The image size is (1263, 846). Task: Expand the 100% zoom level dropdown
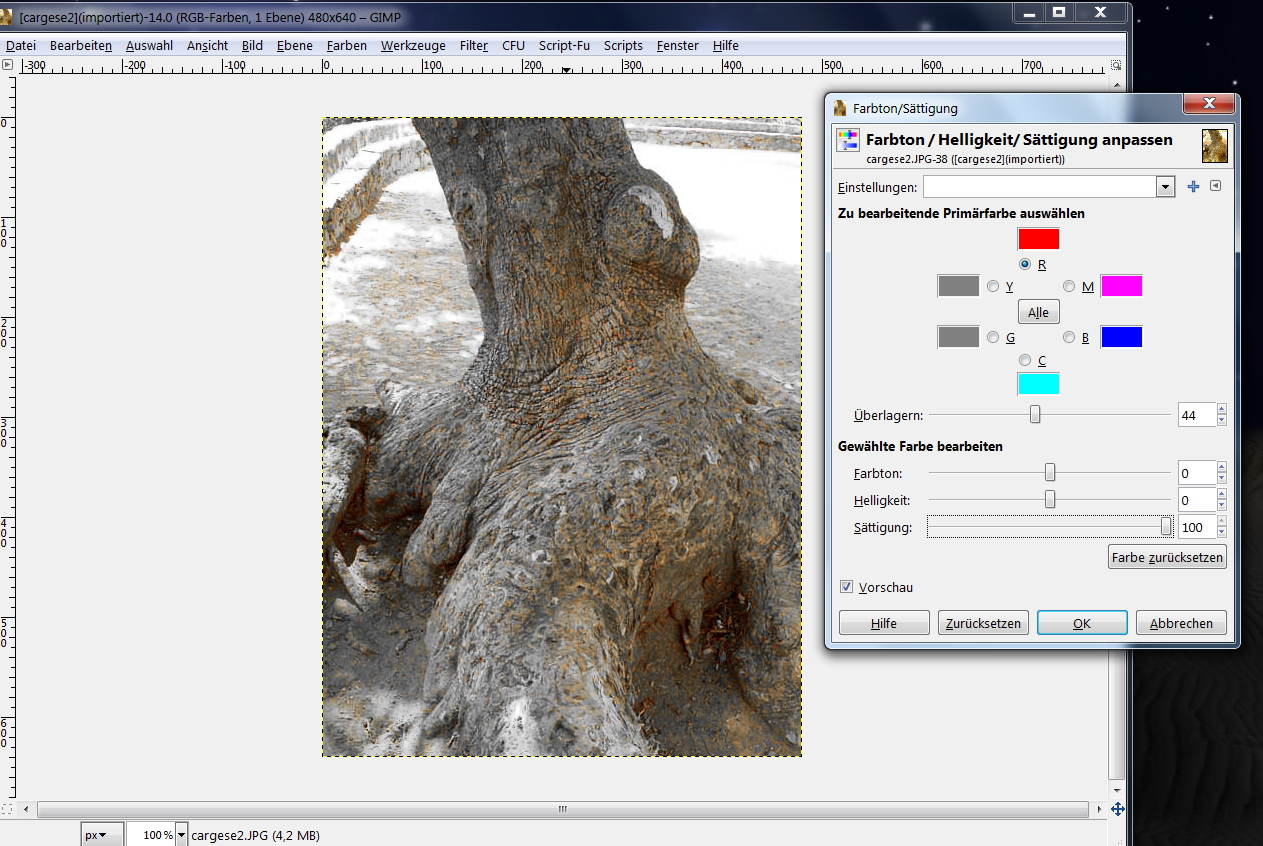181,834
